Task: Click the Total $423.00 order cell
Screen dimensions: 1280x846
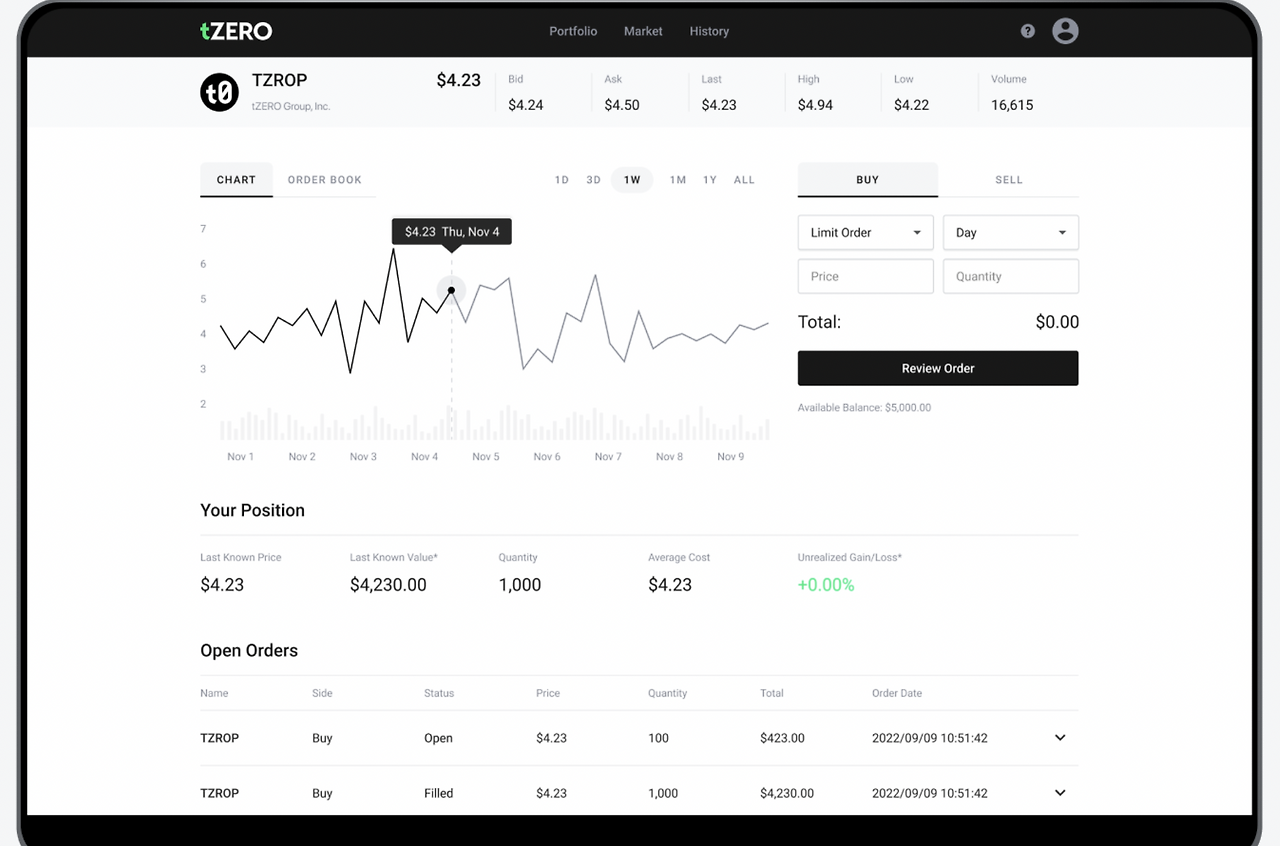Action: (782, 738)
